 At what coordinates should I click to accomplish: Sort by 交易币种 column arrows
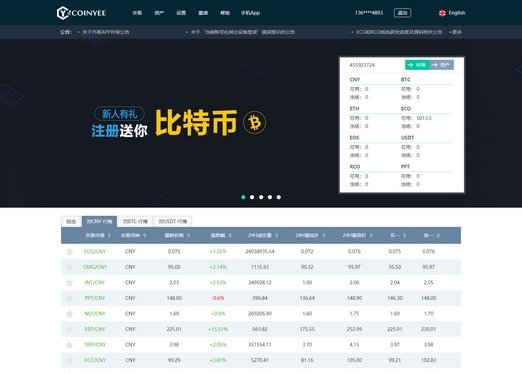click(x=145, y=236)
